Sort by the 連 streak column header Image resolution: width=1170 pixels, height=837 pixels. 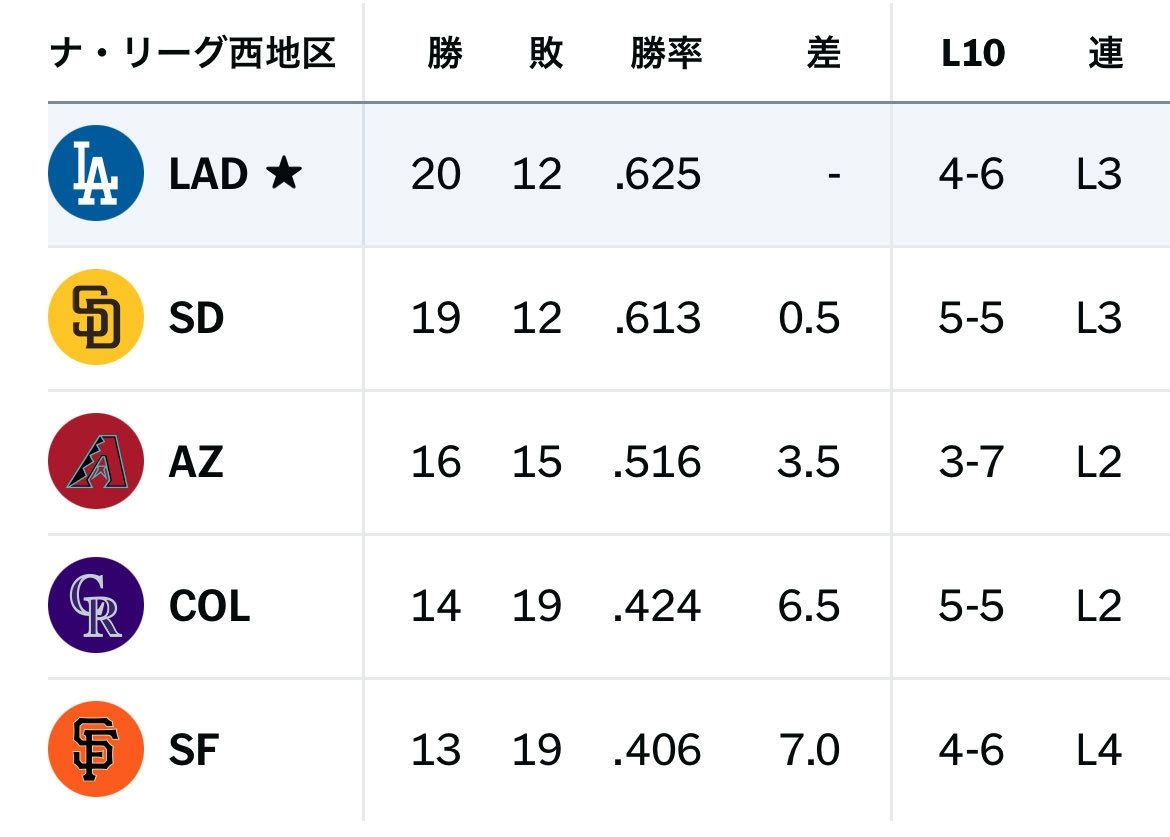[1105, 53]
